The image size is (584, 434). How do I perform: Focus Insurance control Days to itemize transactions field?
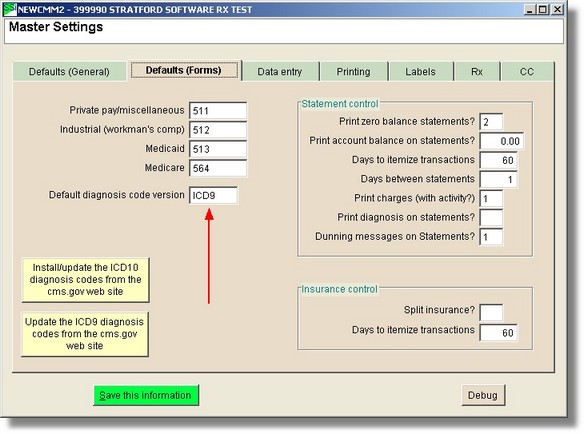498,333
